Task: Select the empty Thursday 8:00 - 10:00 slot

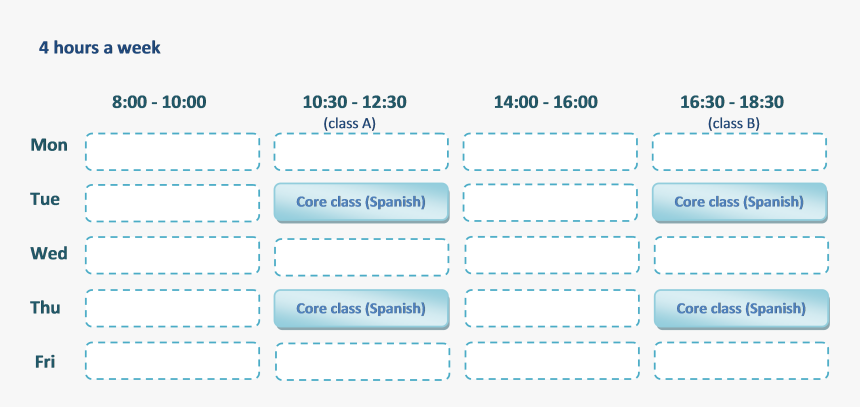Action: pyautogui.click(x=172, y=308)
